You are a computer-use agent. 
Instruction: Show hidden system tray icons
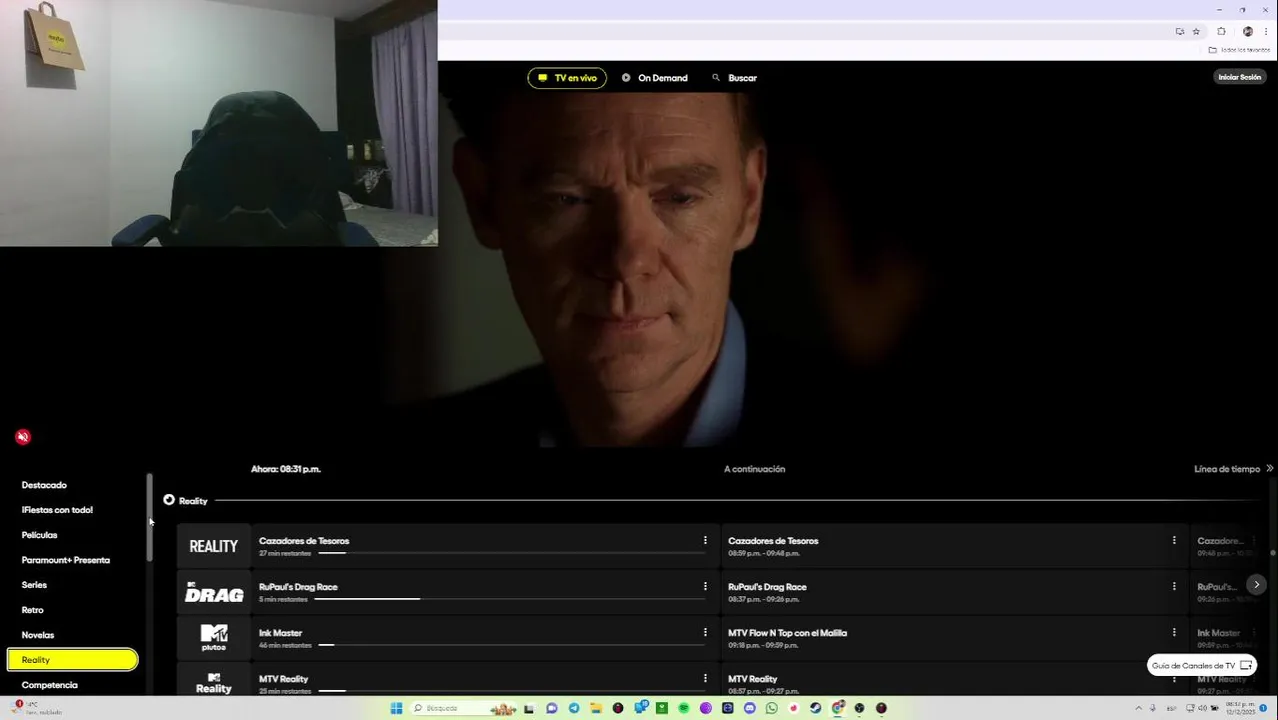click(x=1139, y=708)
